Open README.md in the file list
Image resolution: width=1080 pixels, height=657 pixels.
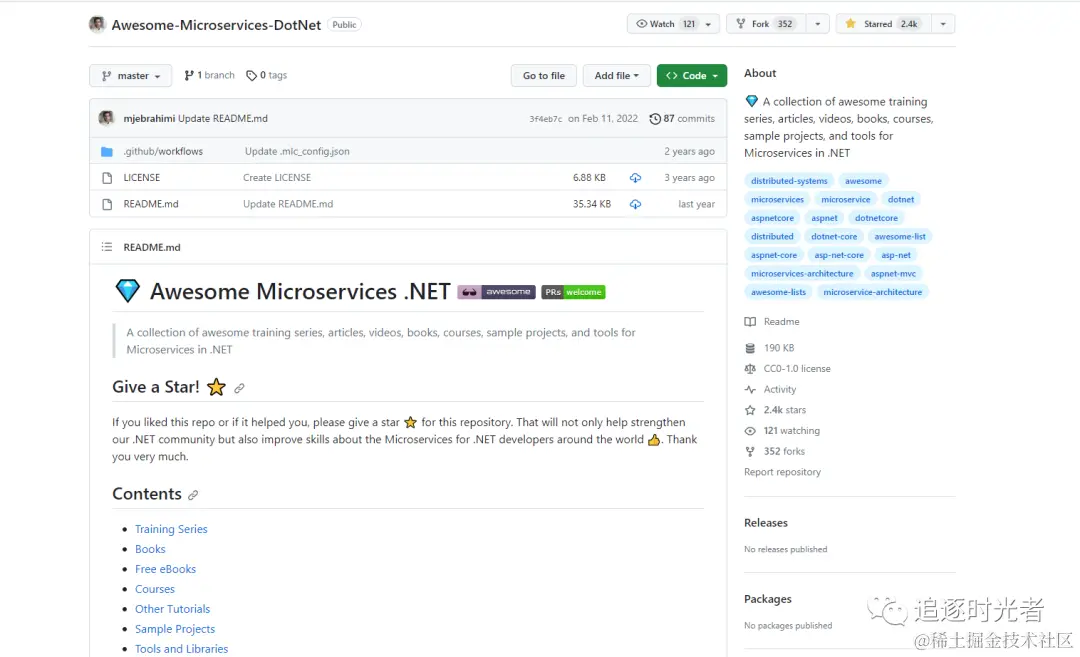[x=151, y=204]
